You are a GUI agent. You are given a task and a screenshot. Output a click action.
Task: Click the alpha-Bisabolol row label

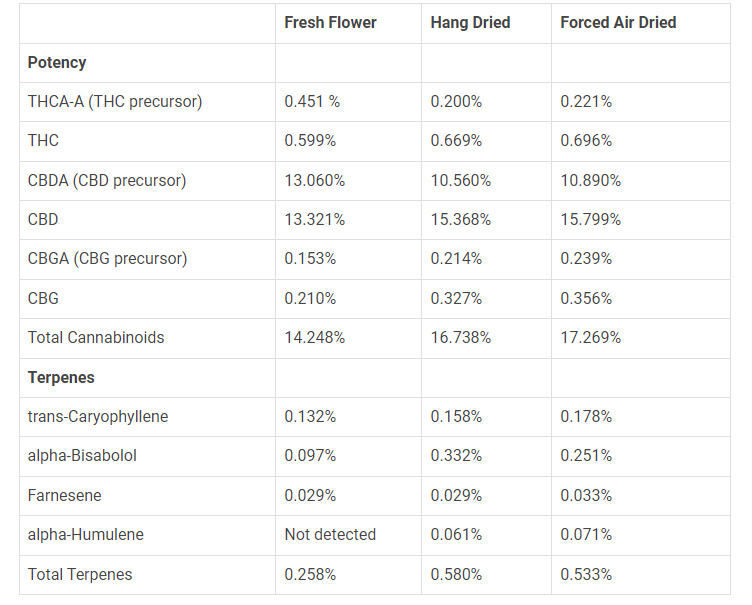point(82,456)
